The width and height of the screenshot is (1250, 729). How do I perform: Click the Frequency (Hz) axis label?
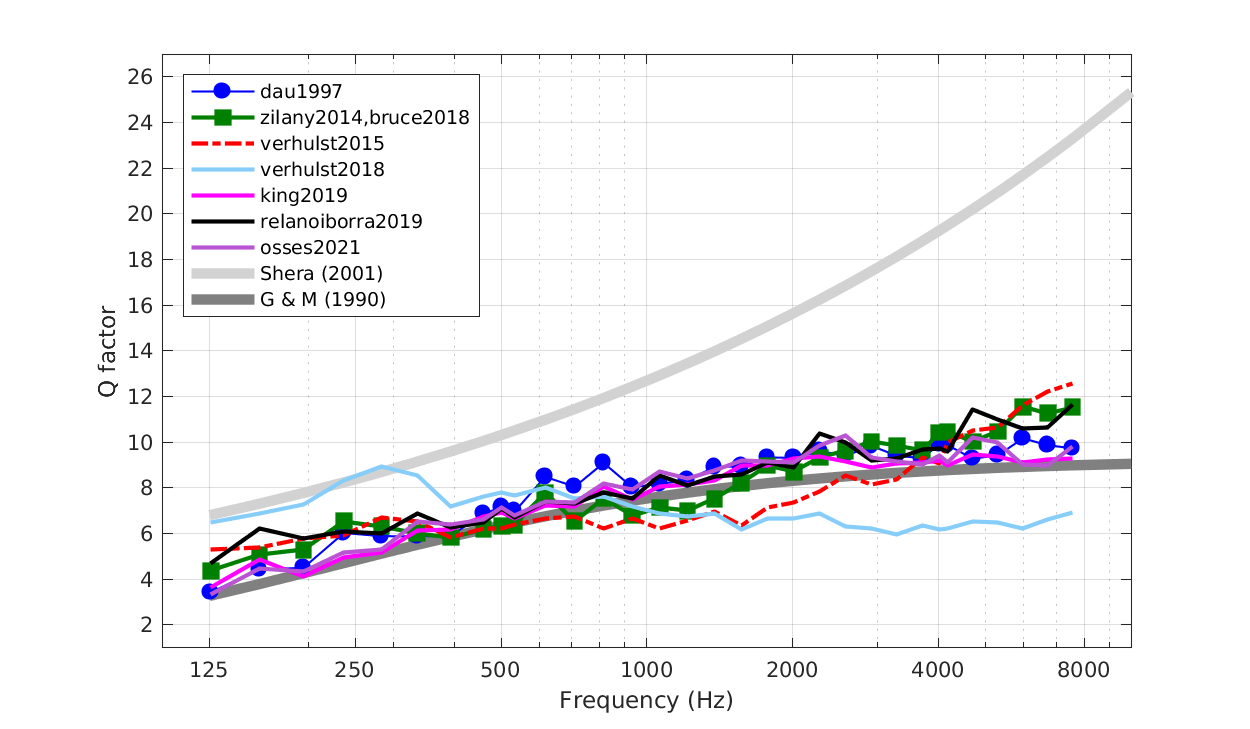648,700
